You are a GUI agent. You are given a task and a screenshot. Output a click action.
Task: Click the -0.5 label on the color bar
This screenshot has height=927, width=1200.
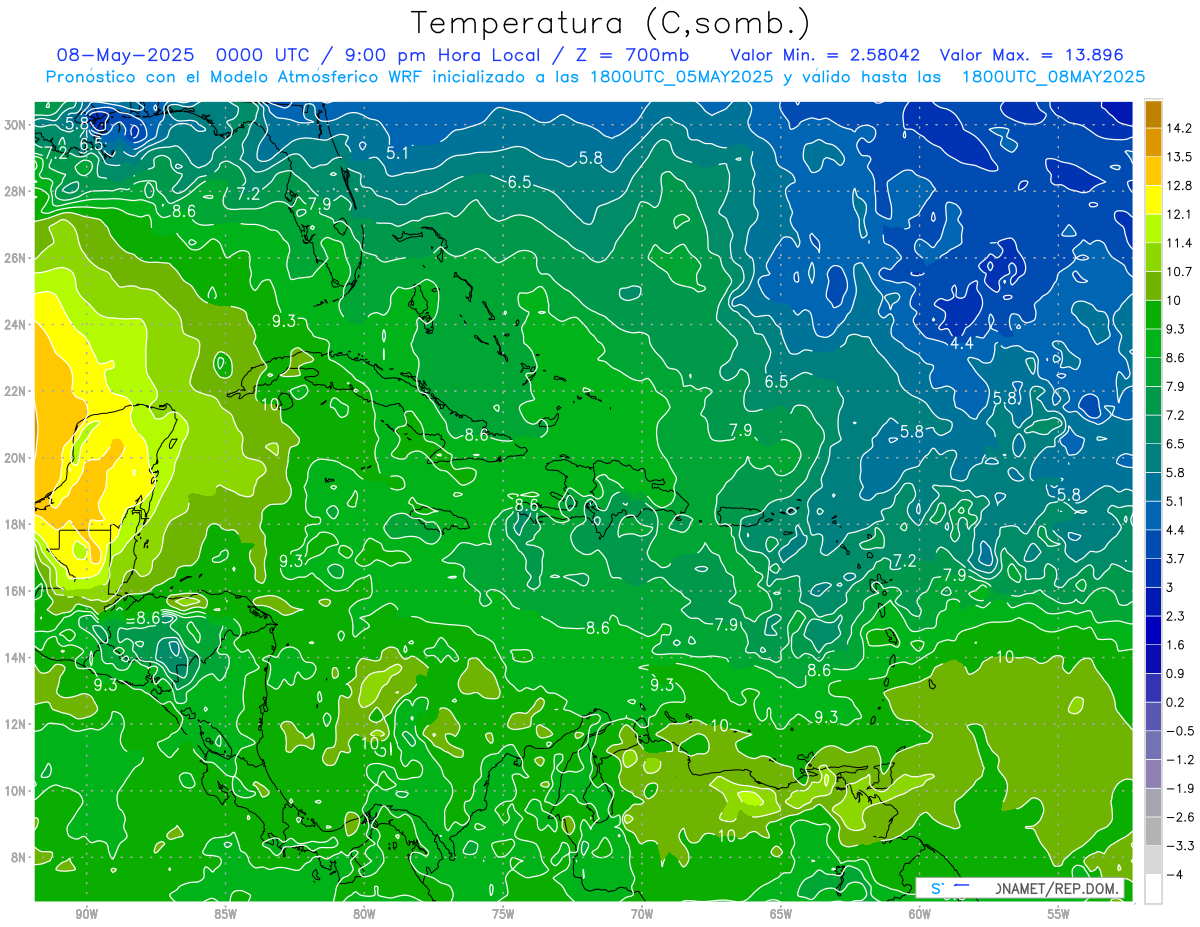point(1180,731)
